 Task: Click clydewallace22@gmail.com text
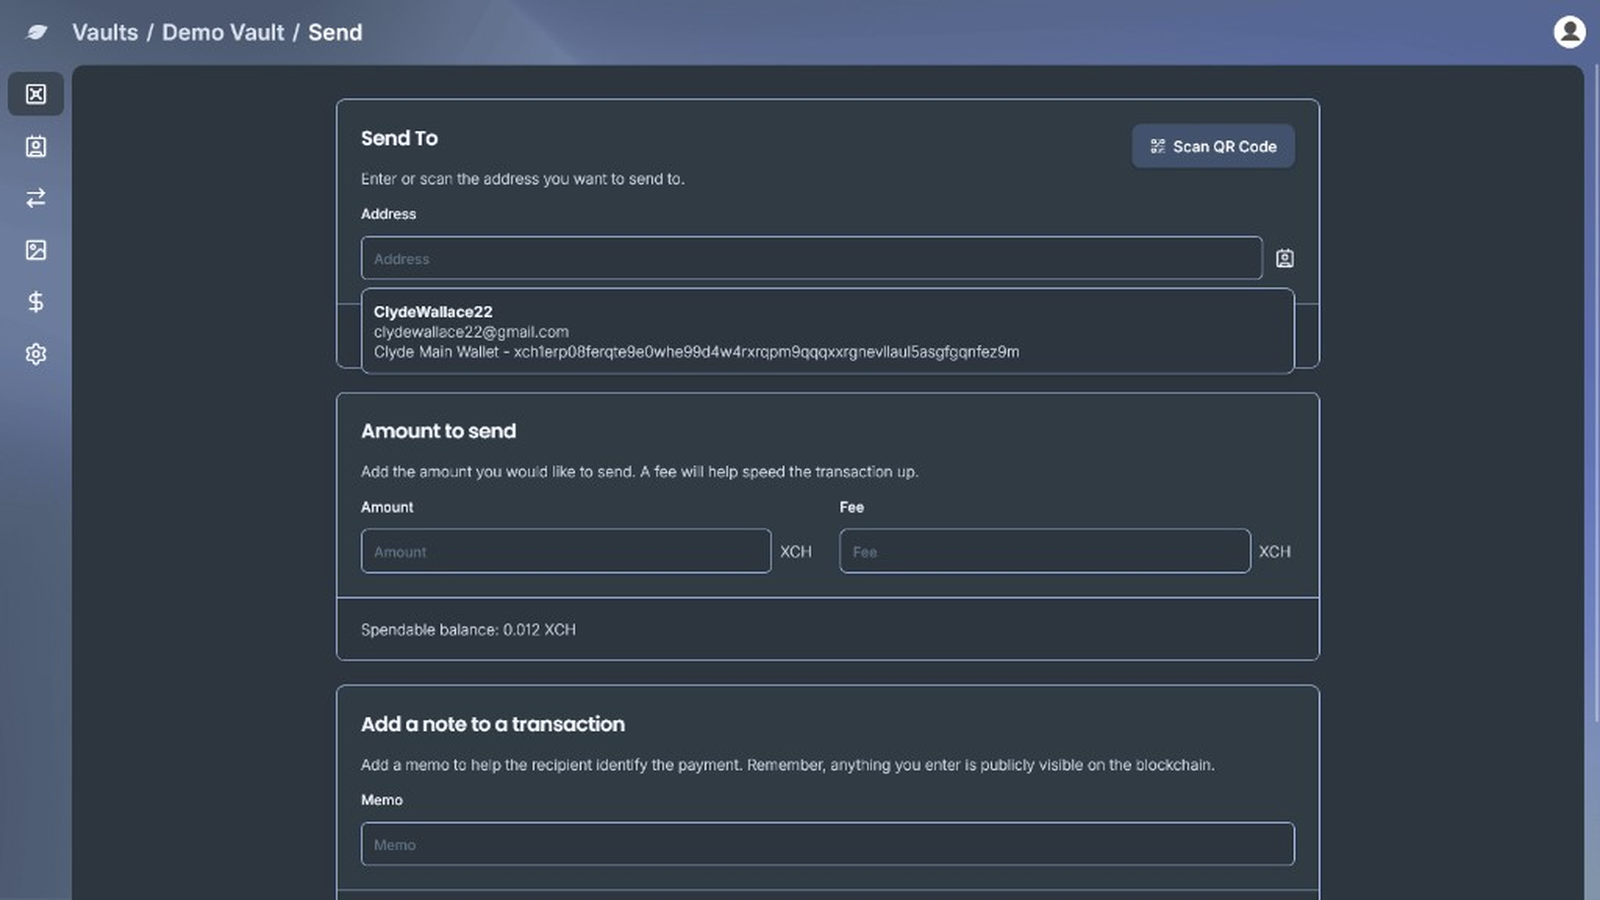471,332
